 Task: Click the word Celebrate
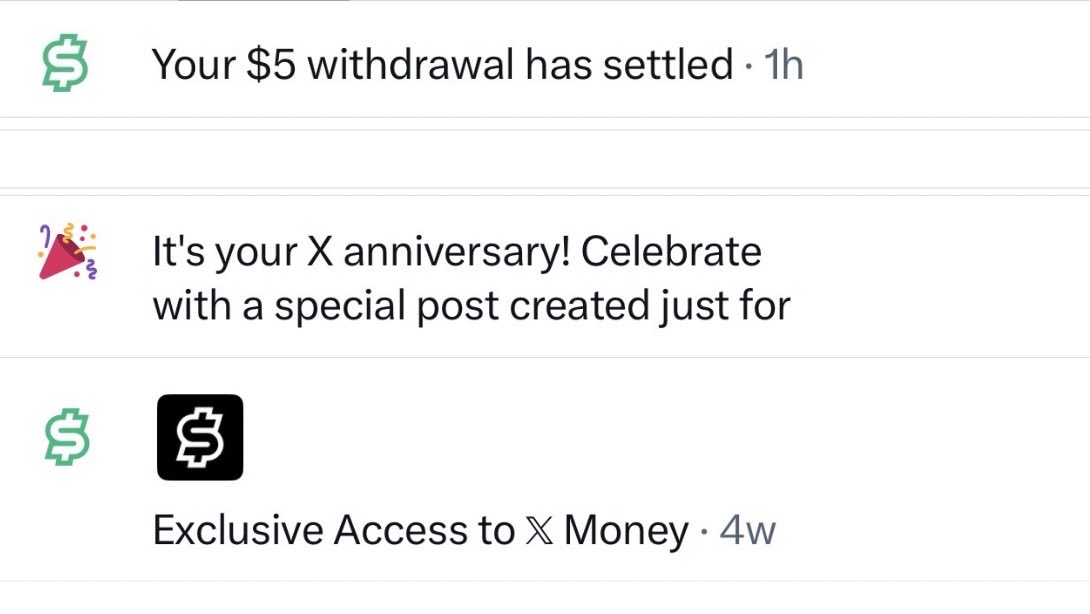point(671,251)
